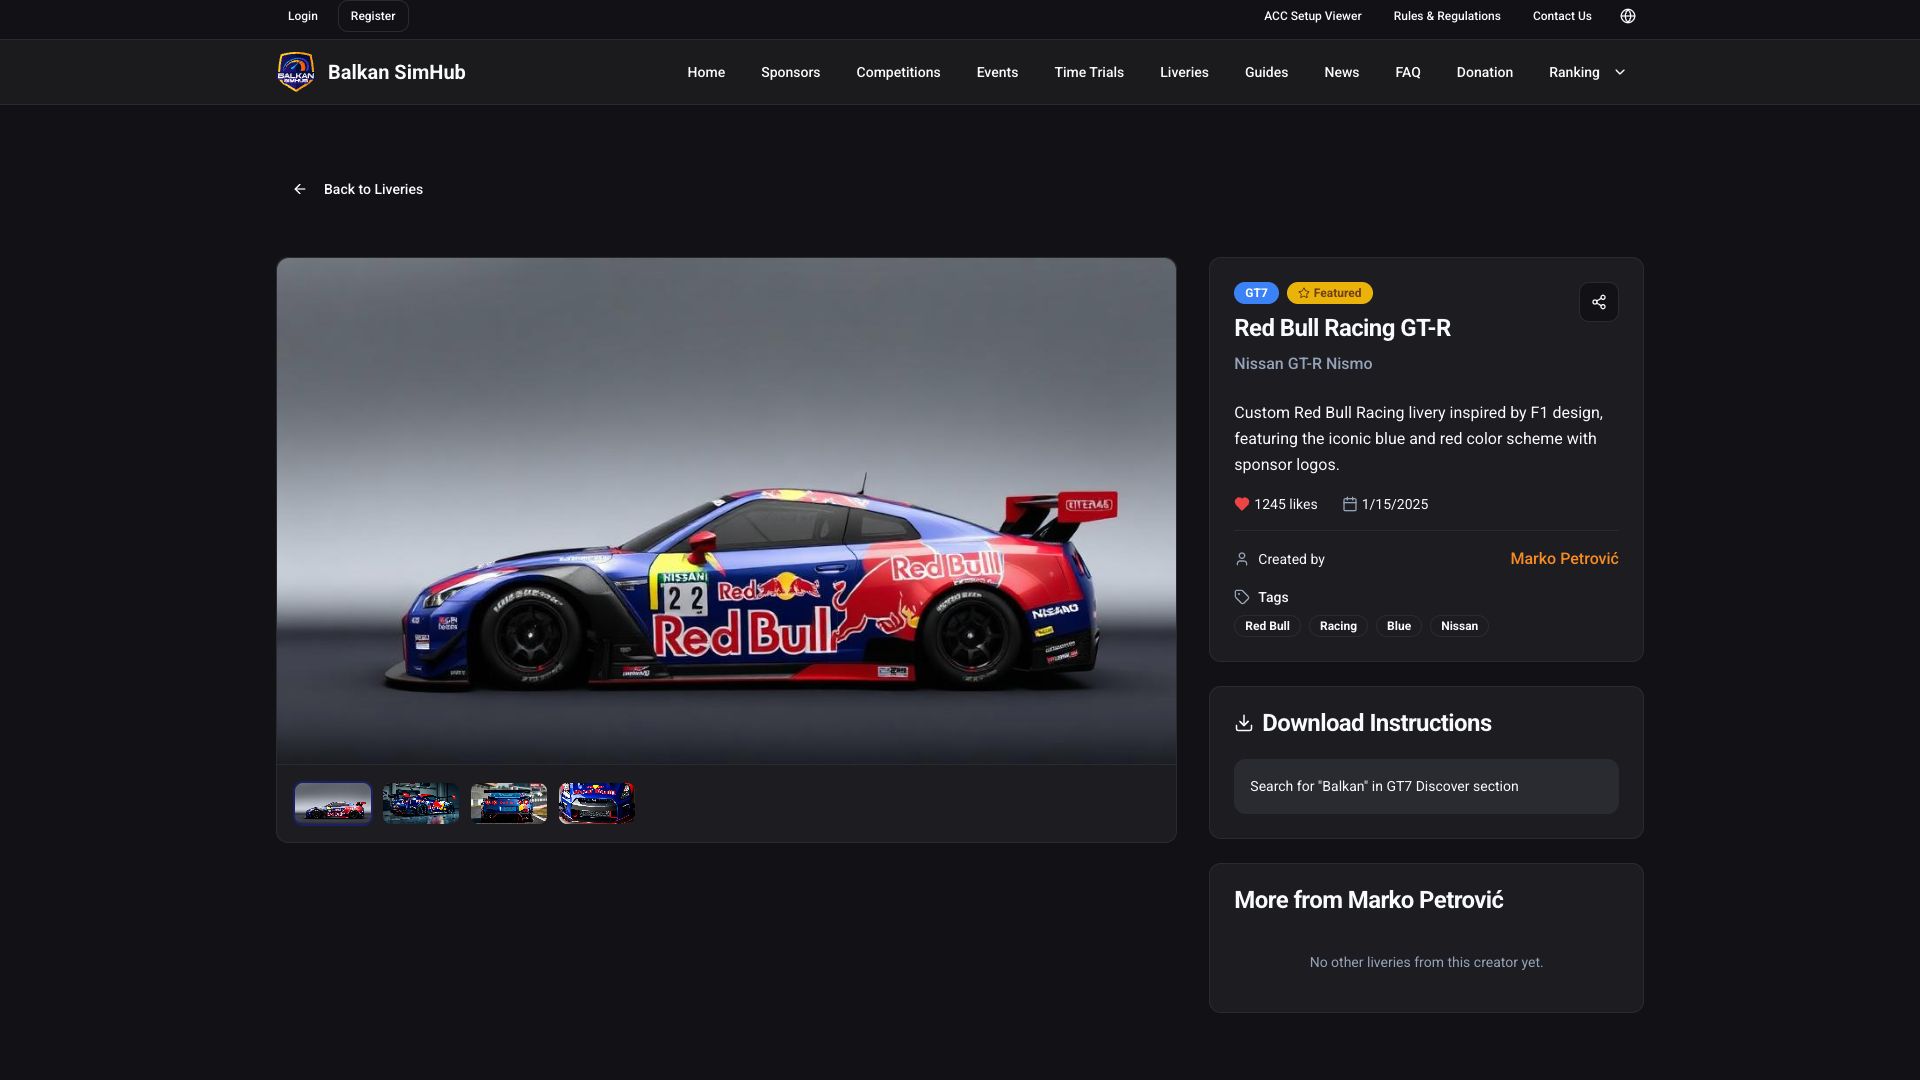Open the Liveries menu item
Image resolution: width=1920 pixels, height=1080 pixels.
[x=1184, y=72]
